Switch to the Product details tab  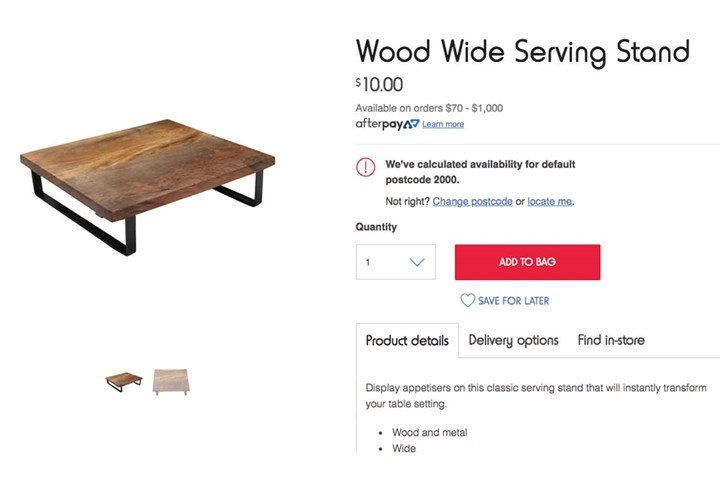[x=407, y=340]
